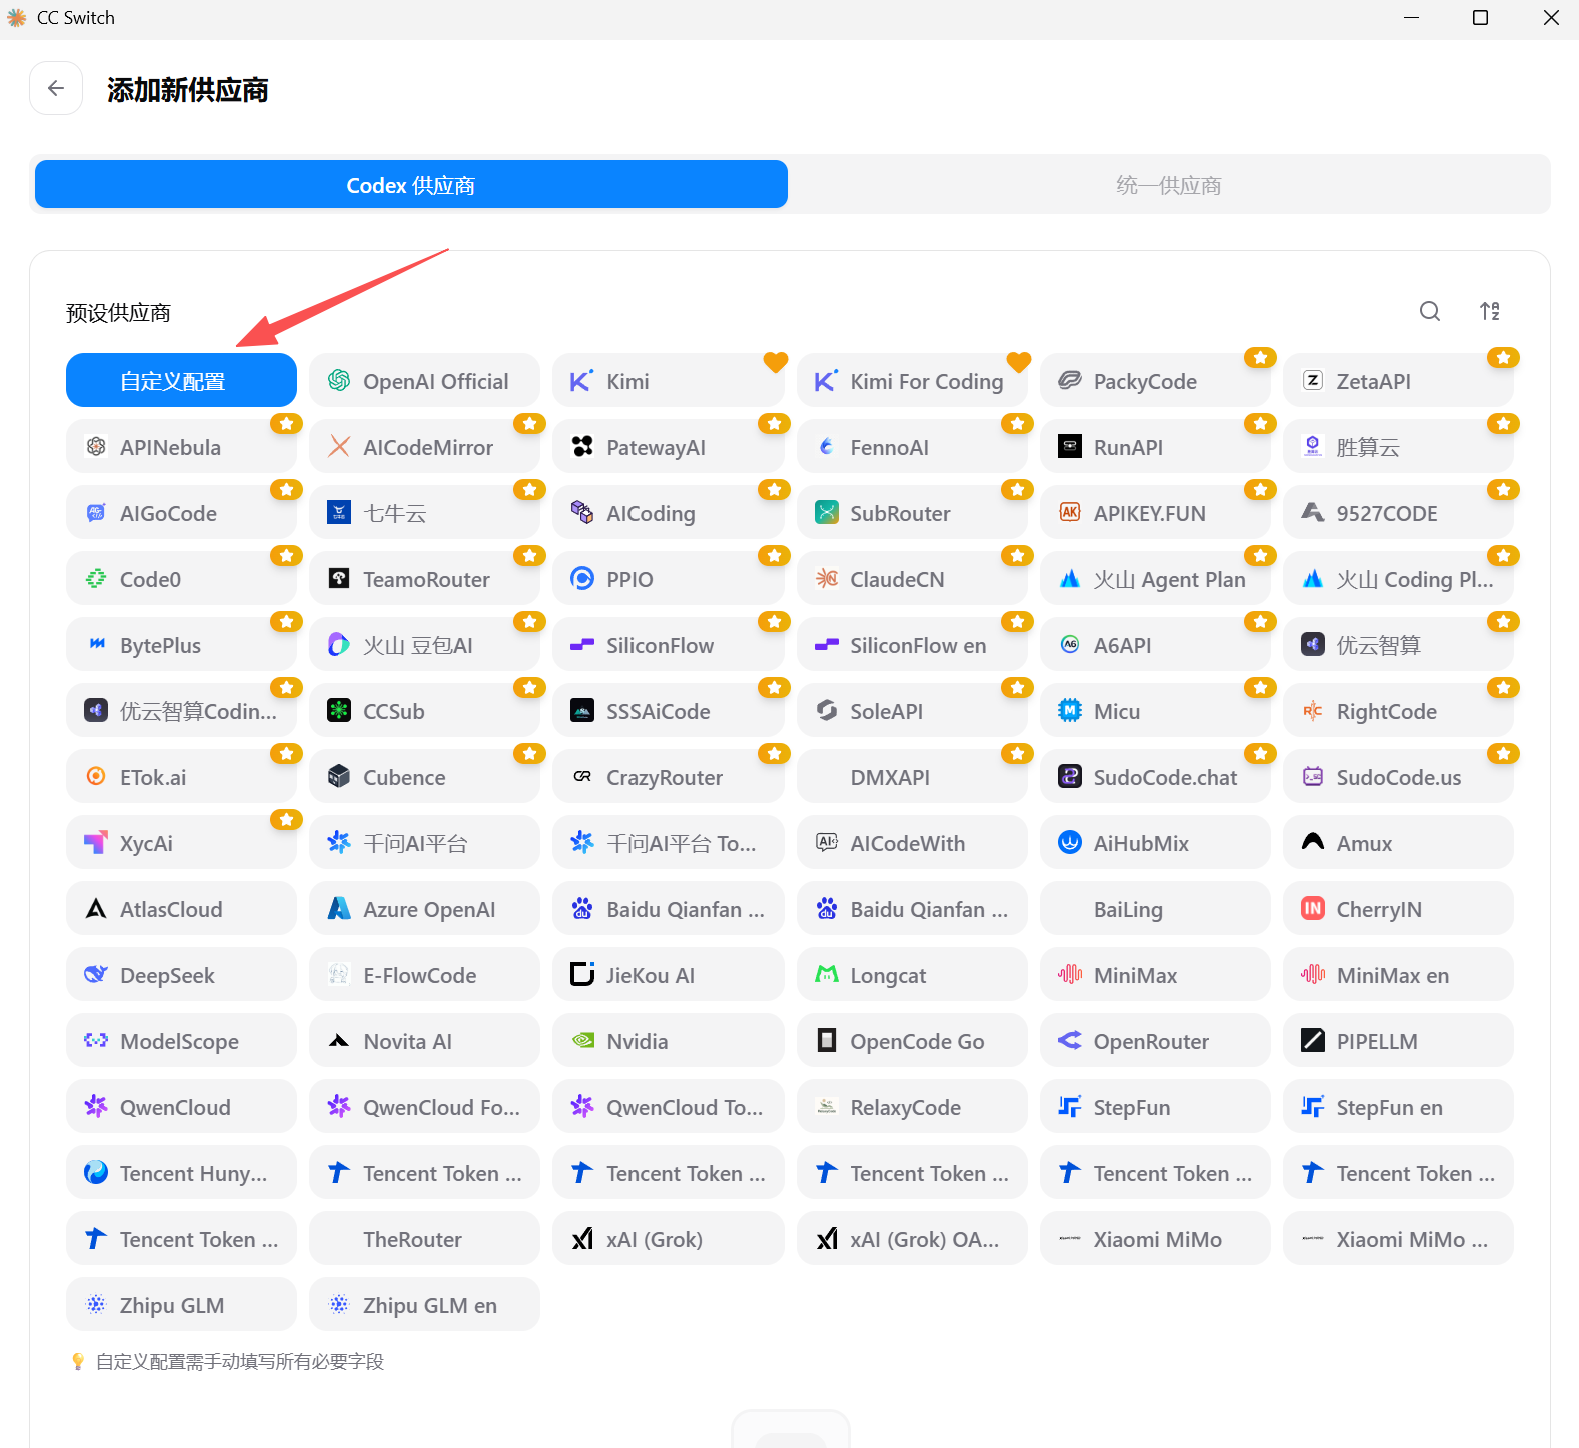Viewport: 1579px width, 1448px height.
Task: Choose the DMXAPI provider preset
Action: (912, 777)
